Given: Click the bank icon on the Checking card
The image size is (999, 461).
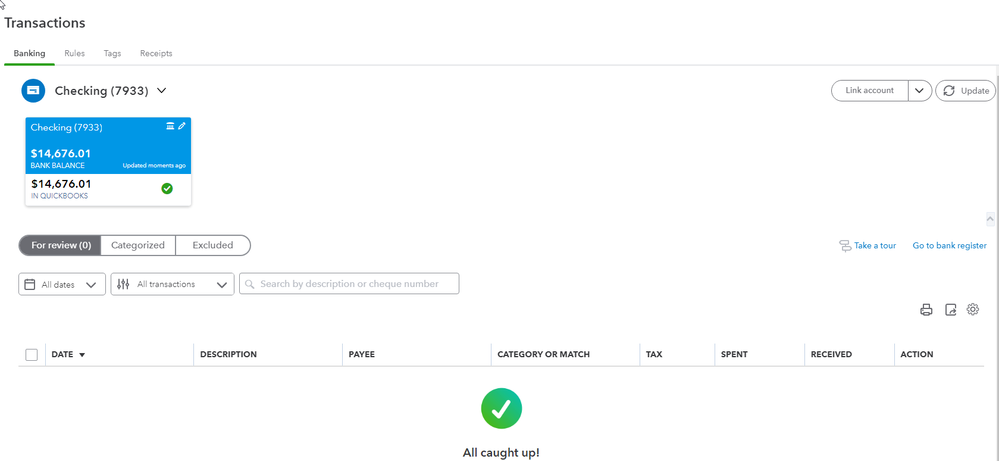Looking at the screenshot, I should 170,126.
